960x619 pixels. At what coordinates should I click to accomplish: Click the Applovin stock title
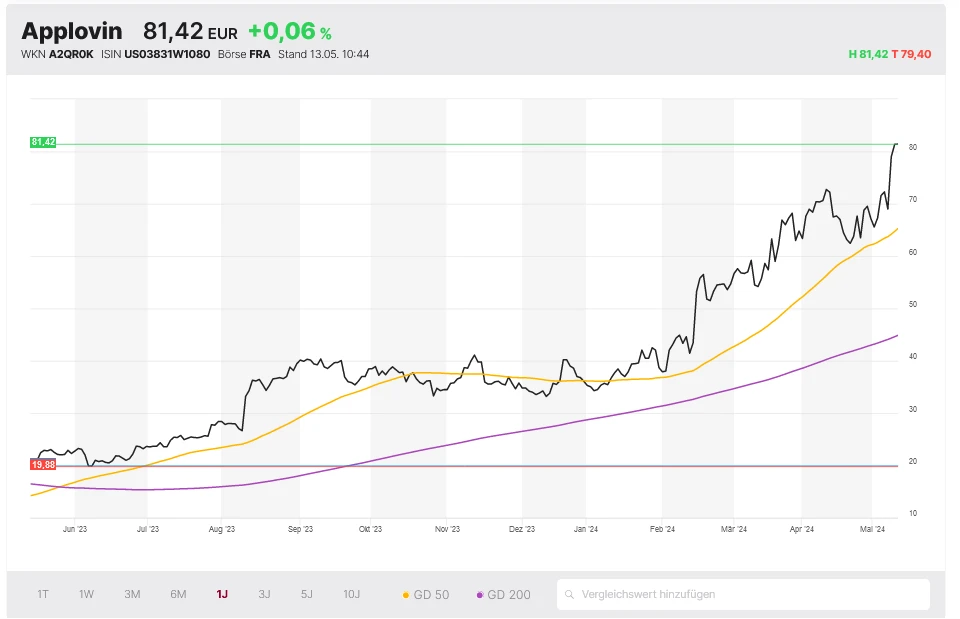coord(72,31)
